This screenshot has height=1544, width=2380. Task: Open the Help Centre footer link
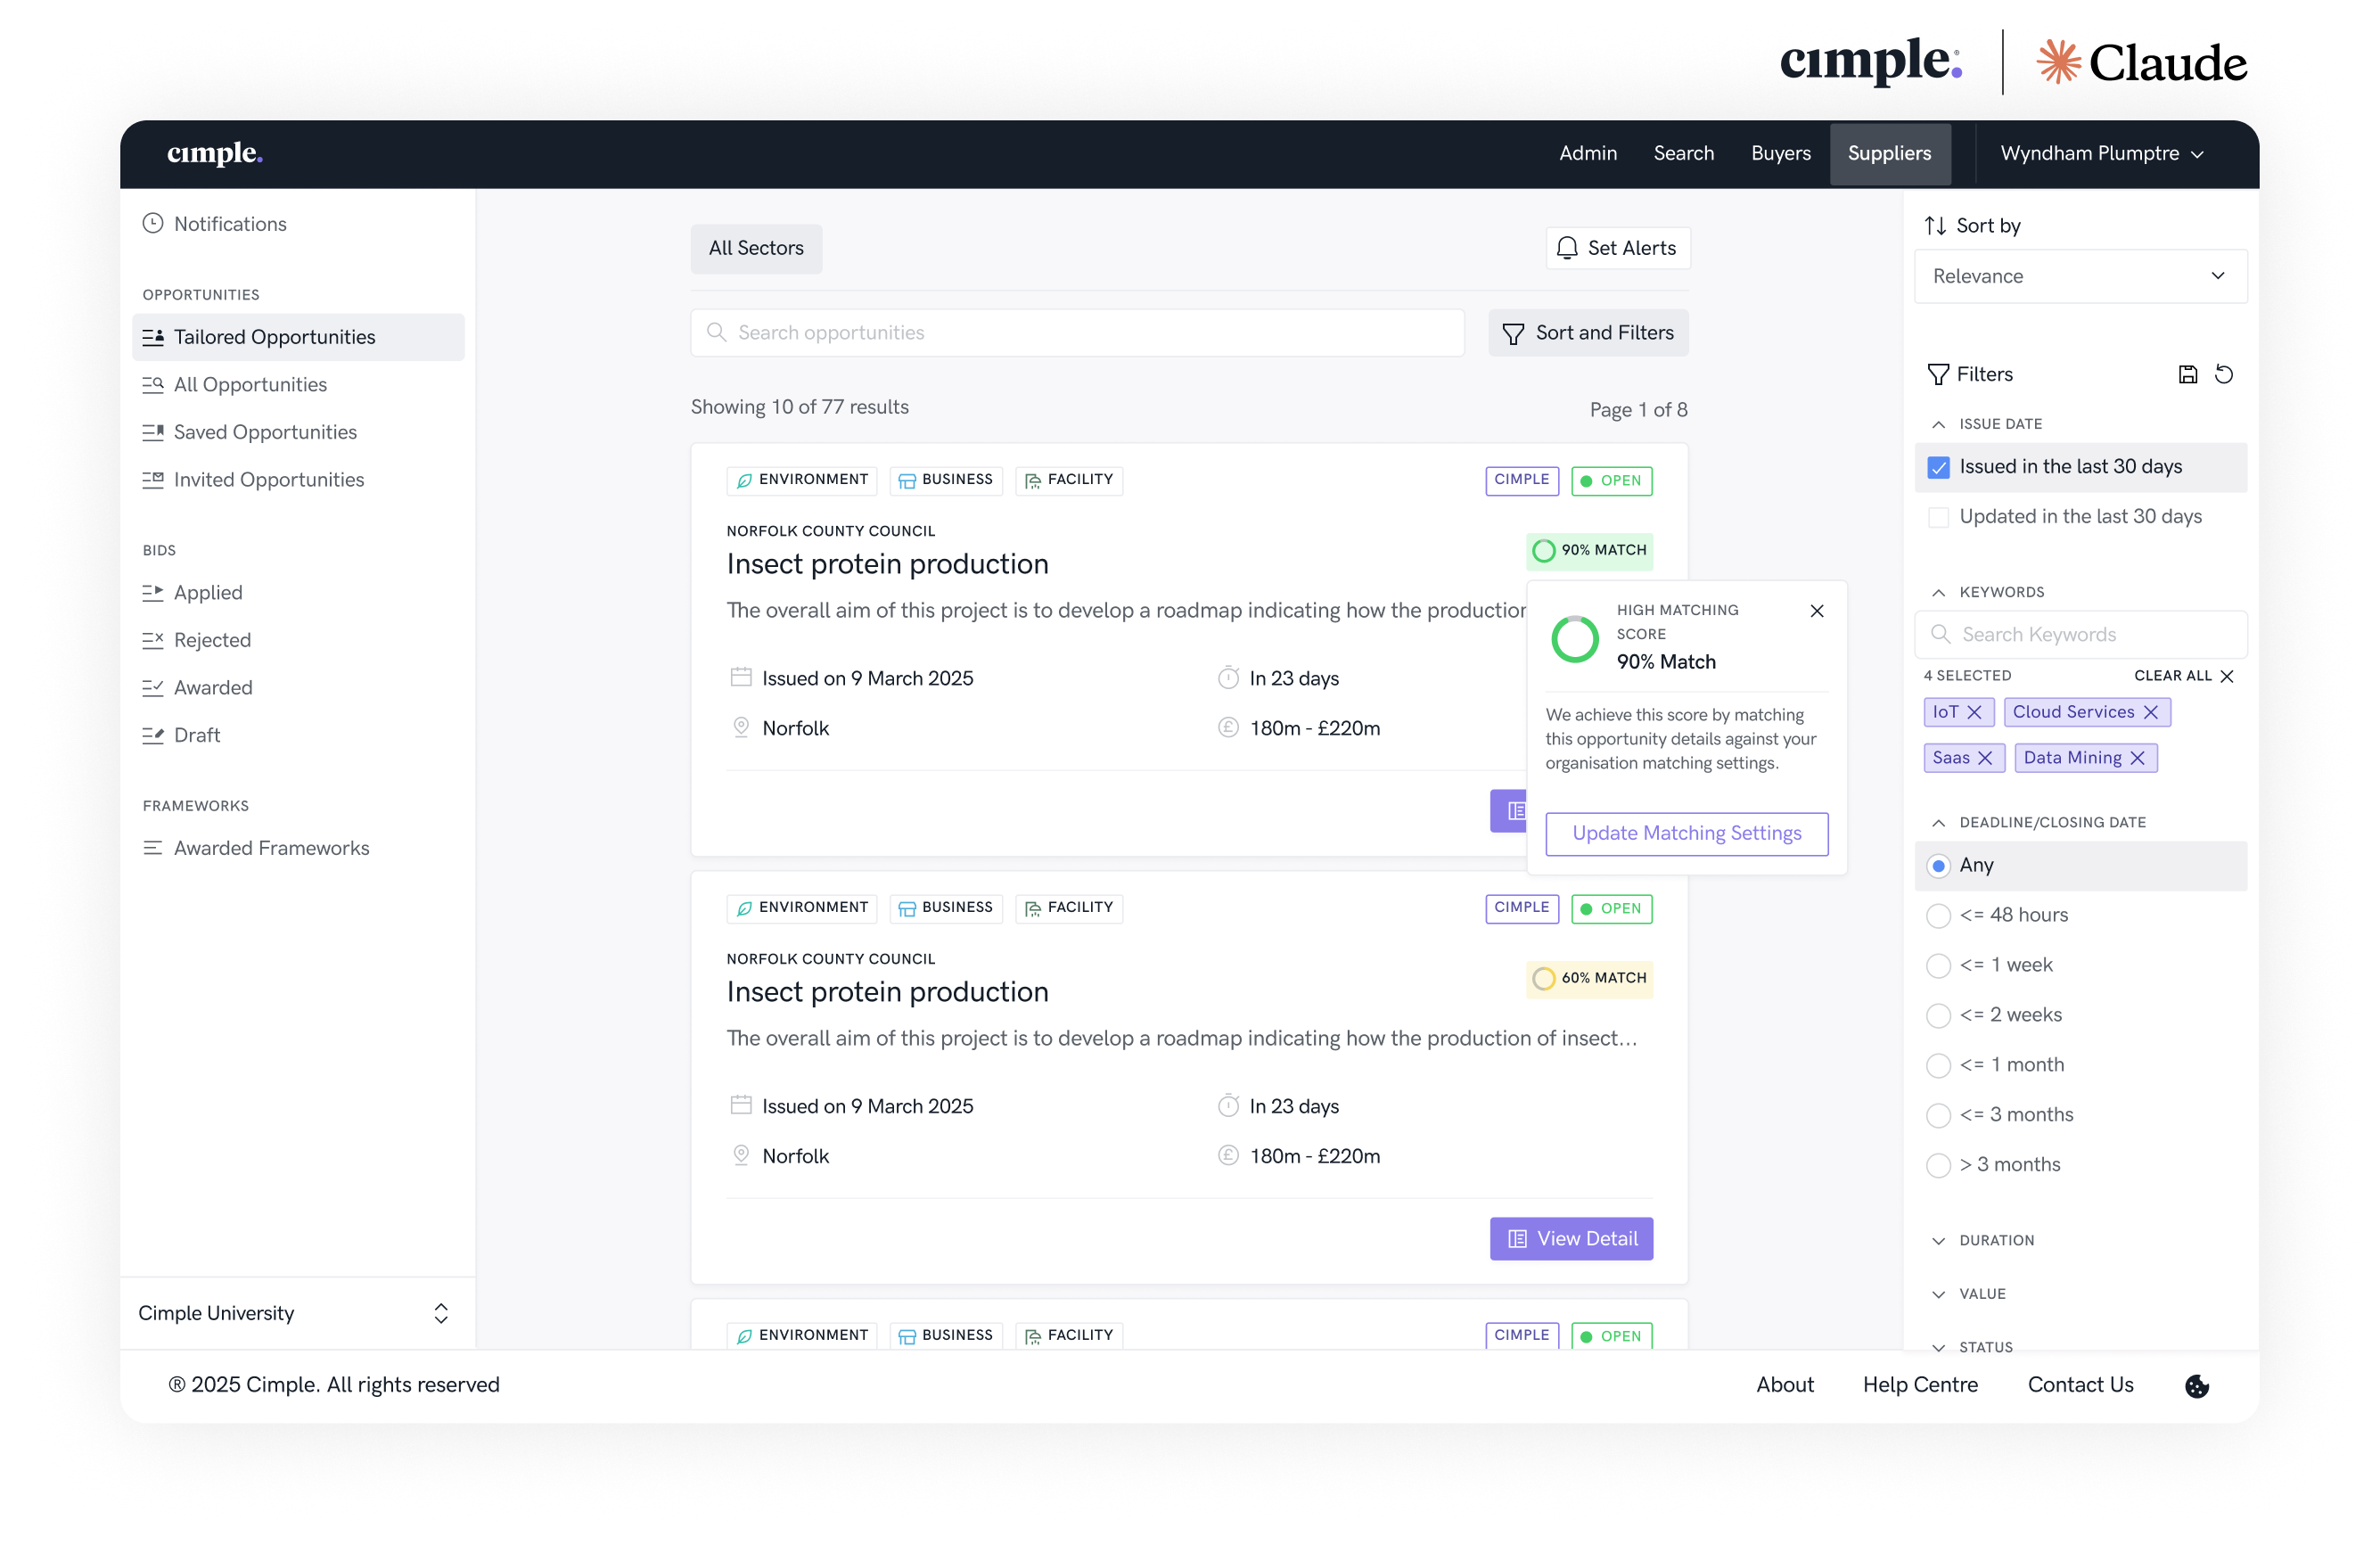coord(1920,1385)
